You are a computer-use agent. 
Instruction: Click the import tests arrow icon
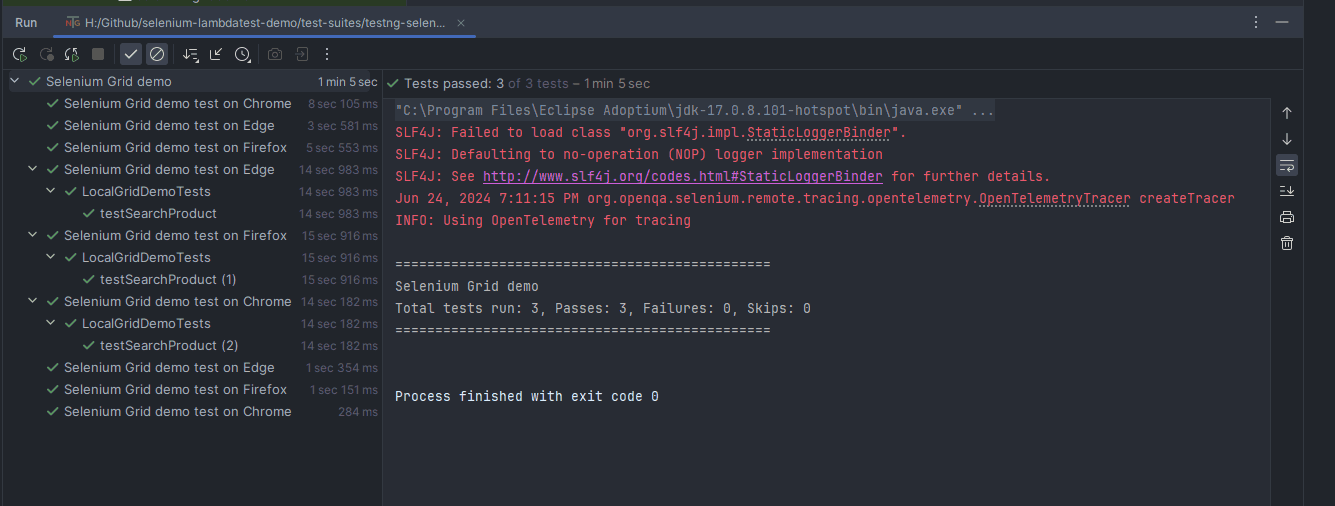point(301,54)
